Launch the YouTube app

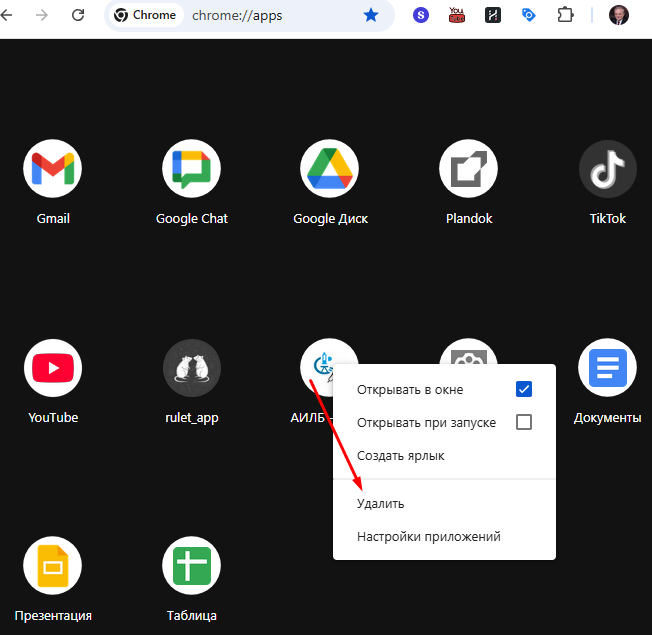[x=53, y=368]
